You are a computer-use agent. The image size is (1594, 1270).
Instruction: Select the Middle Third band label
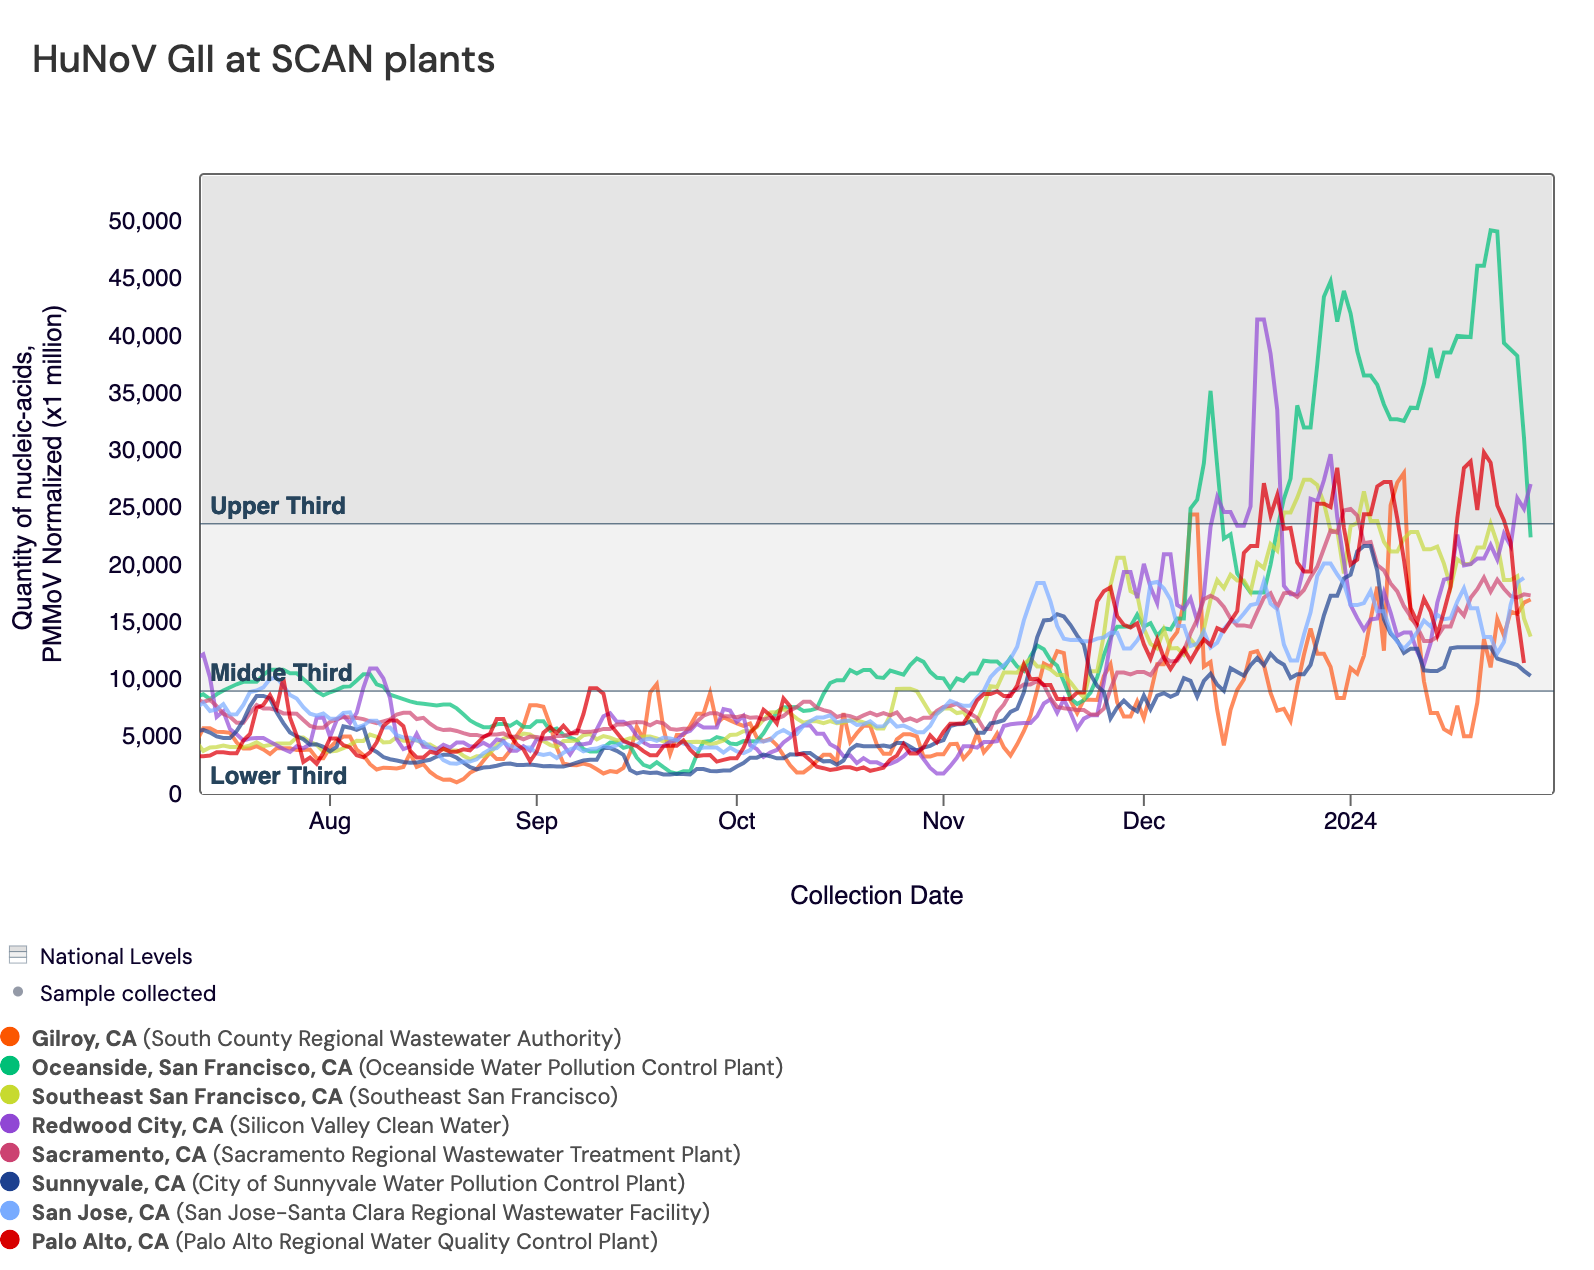click(x=281, y=673)
